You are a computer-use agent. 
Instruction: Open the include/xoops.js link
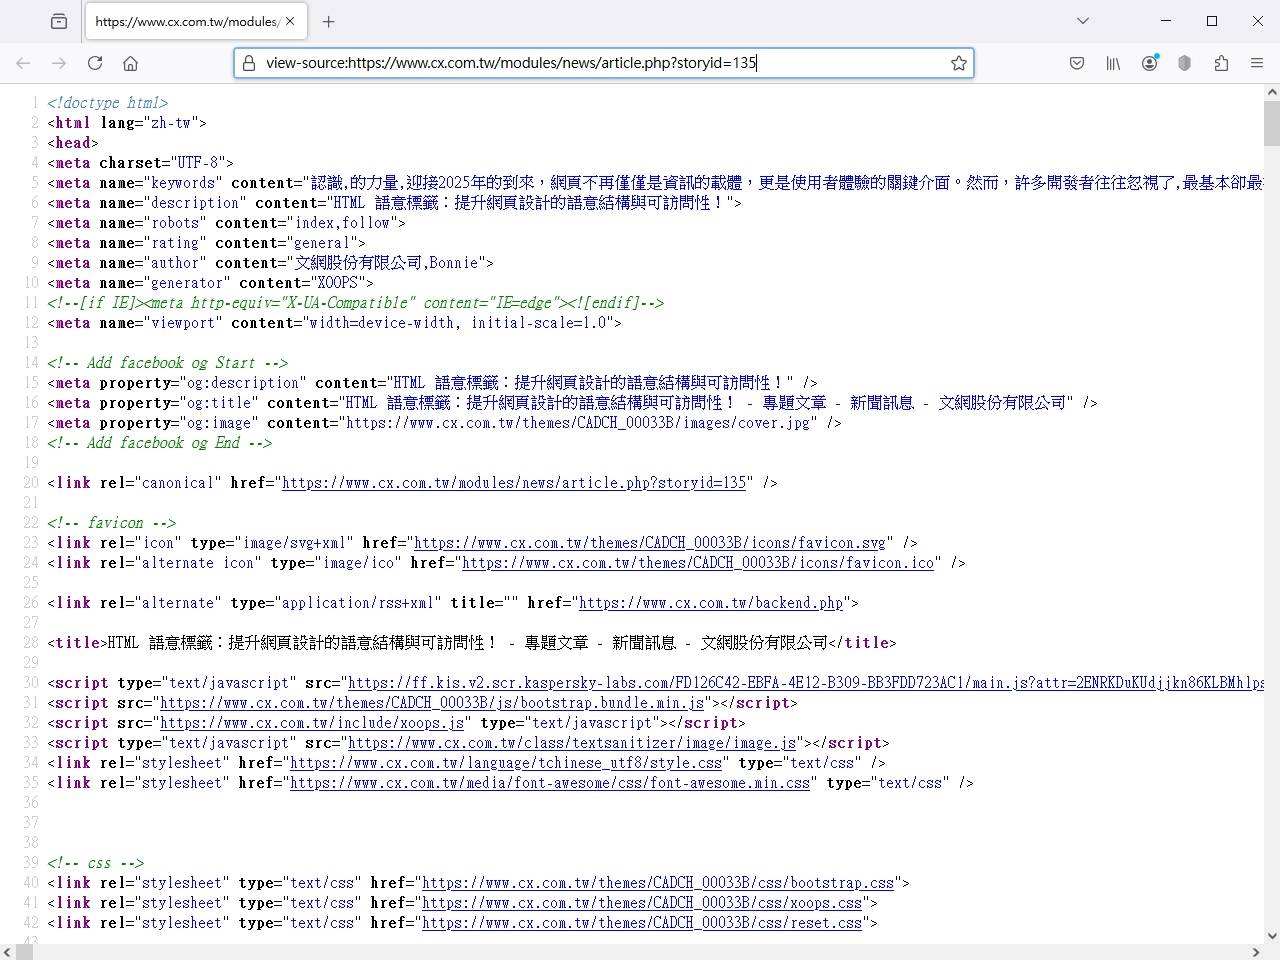click(312, 723)
